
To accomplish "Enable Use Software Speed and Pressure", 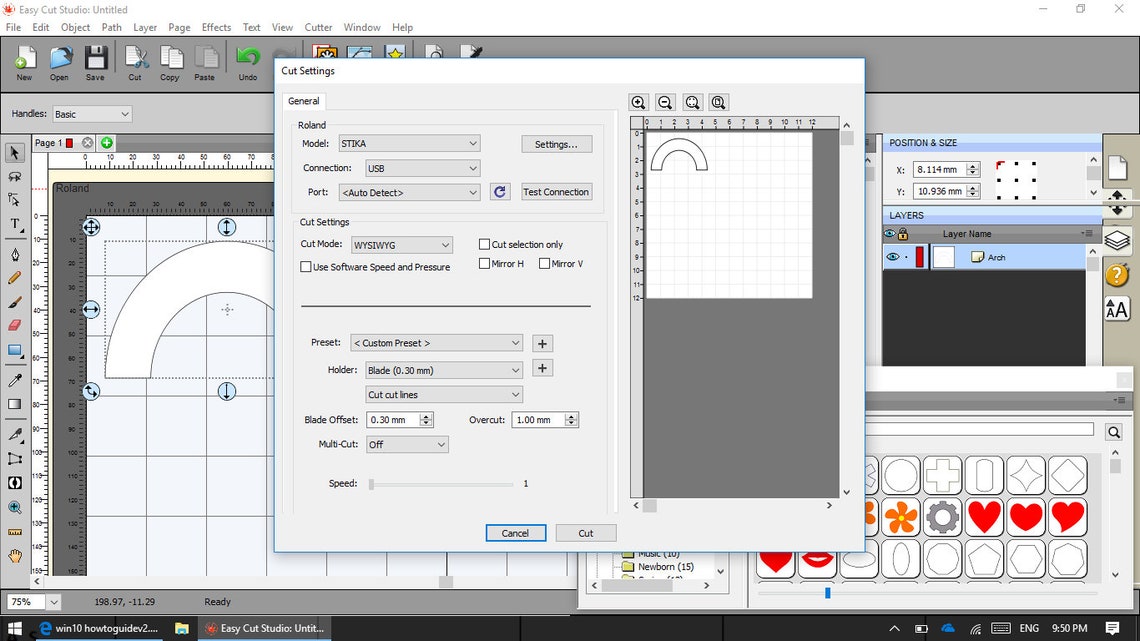I will 306,266.
